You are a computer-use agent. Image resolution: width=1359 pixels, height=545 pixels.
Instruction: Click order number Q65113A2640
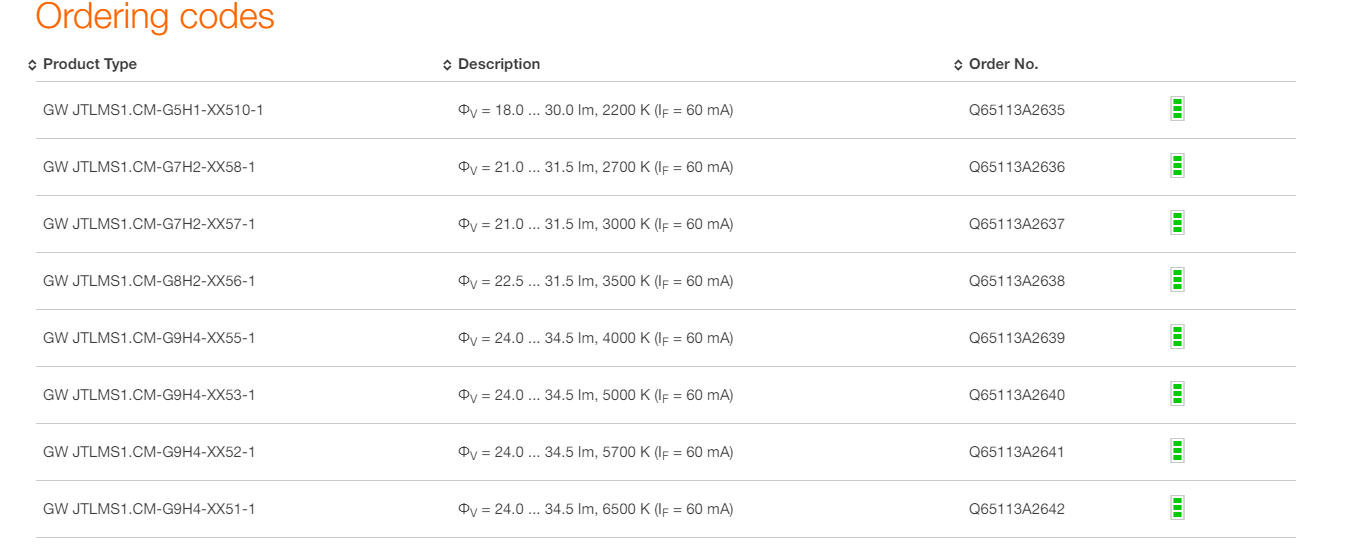point(1017,395)
